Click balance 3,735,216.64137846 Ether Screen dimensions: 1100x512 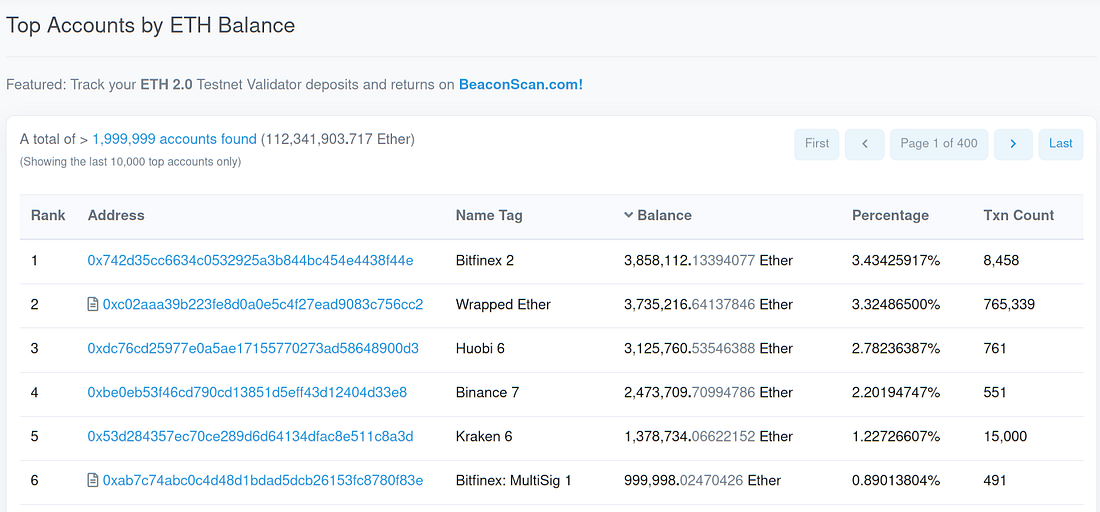click(x=709, y=304)
